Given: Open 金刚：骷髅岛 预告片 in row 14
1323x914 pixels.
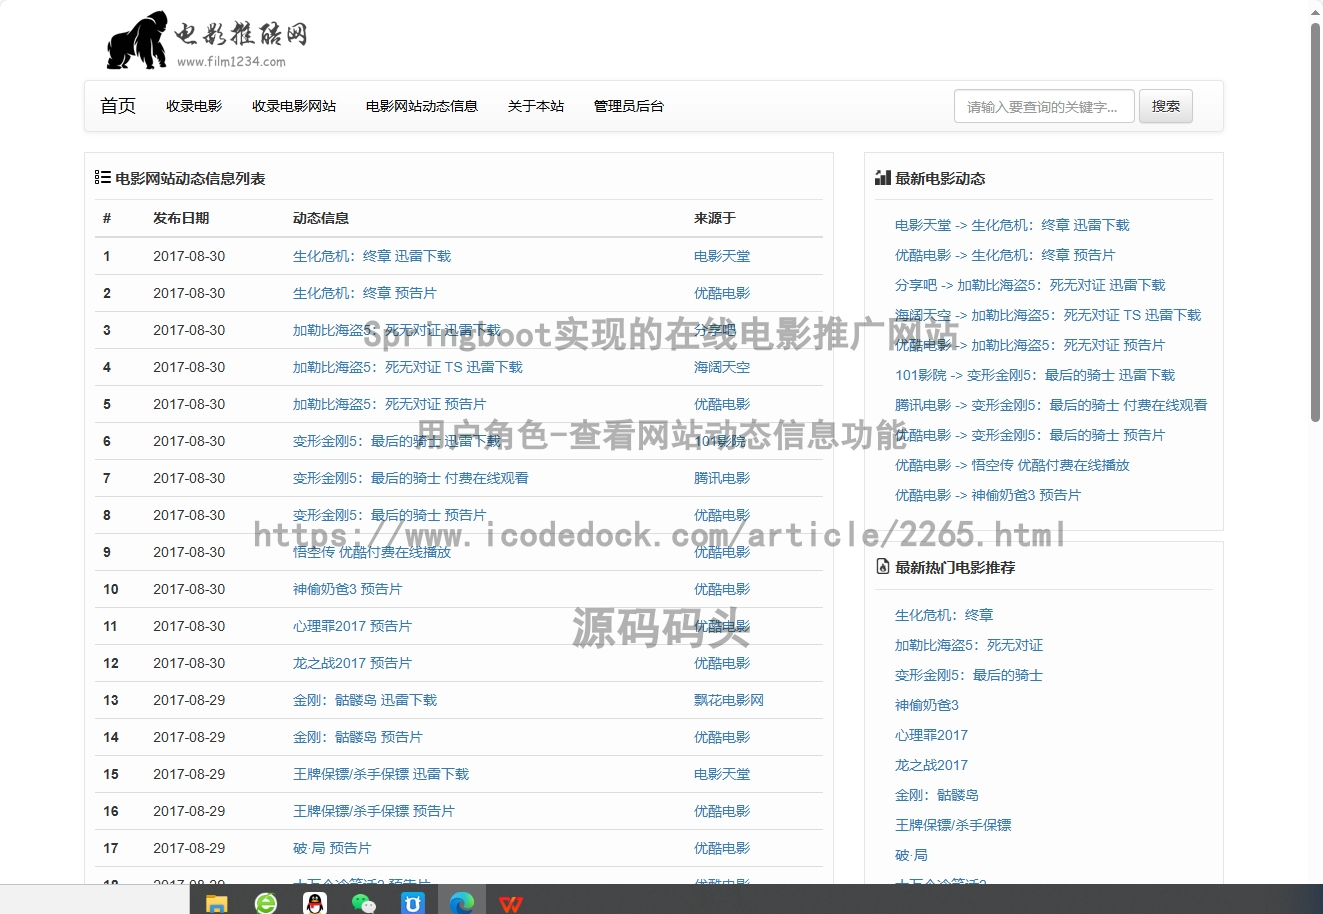Looking at the screenshot, I should point(358,737).
